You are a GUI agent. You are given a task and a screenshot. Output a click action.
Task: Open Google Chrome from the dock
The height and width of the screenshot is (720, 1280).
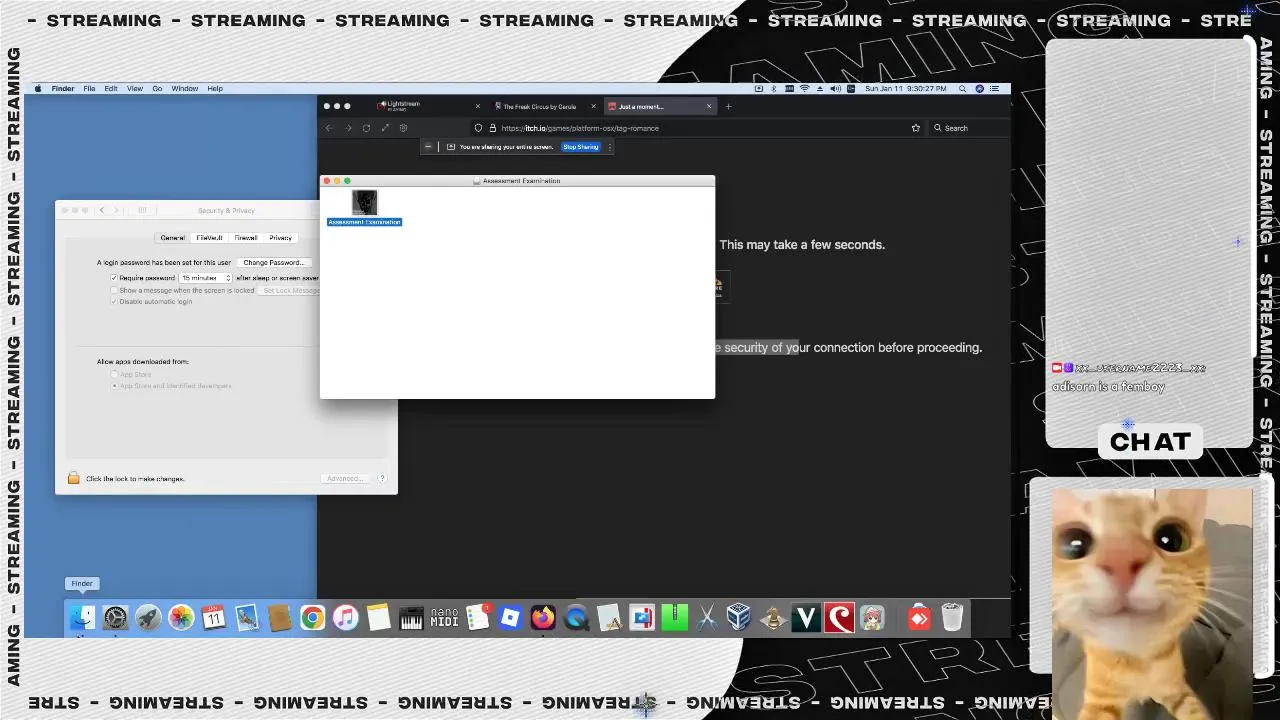coord(313,618)
